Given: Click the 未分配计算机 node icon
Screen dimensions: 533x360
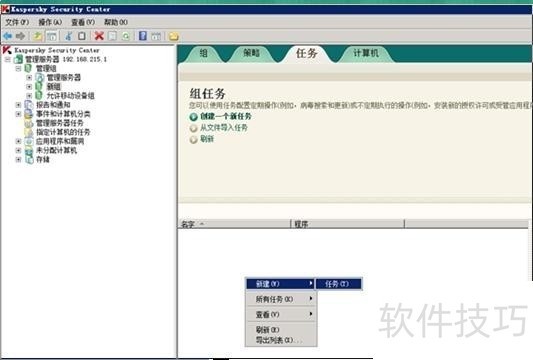Looking at the screenshot, I should [29, 150].
